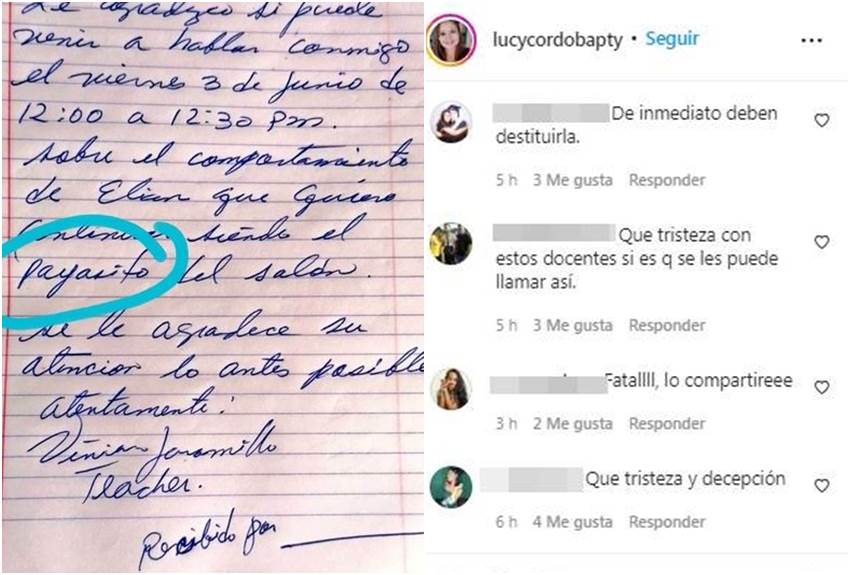
Task: Like the 'Fatalll, lo compartireee' comment
Action: click(822, 387)
